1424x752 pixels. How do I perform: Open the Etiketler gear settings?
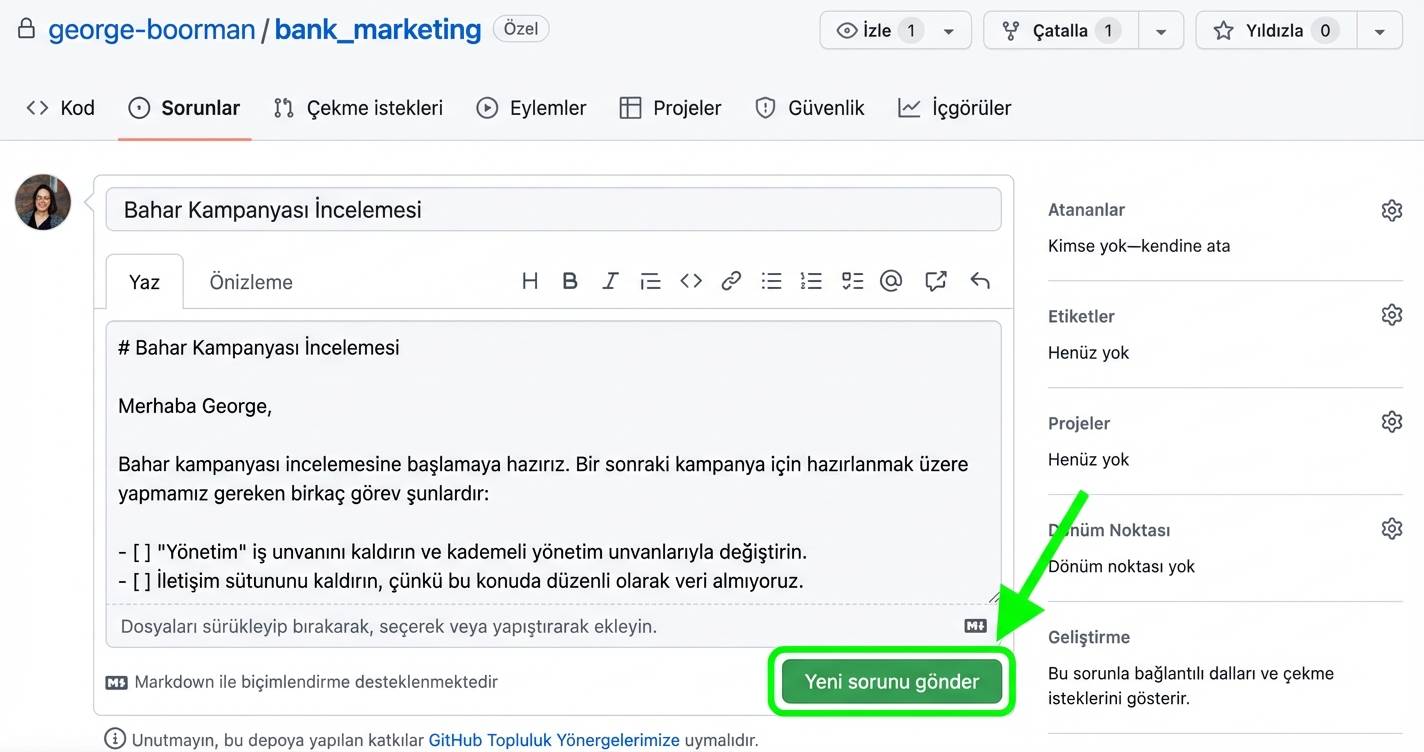click(x=1391, y=316)
